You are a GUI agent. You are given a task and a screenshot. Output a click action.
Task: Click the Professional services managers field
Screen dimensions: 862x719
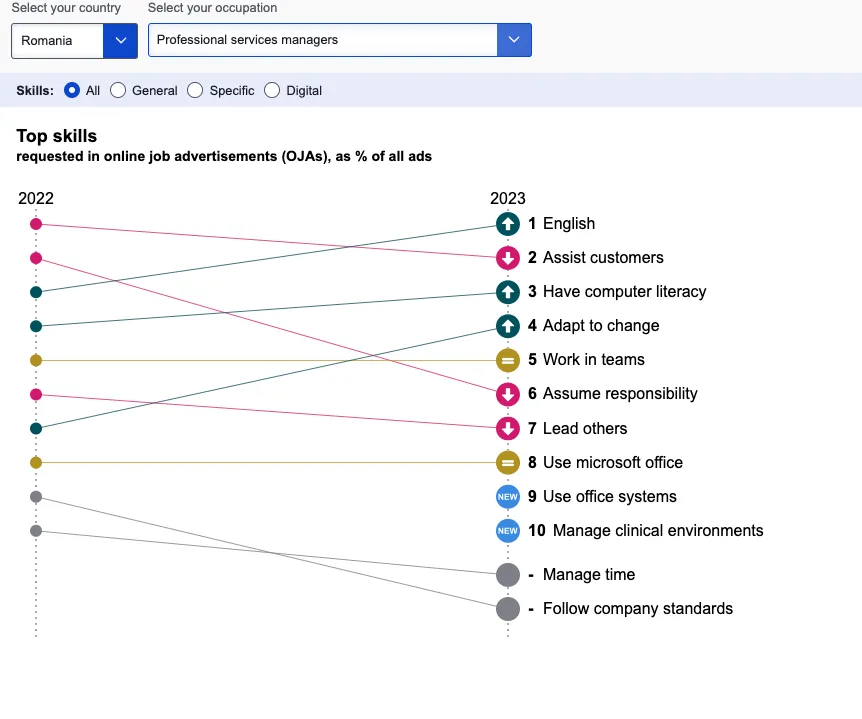[322, 41]
